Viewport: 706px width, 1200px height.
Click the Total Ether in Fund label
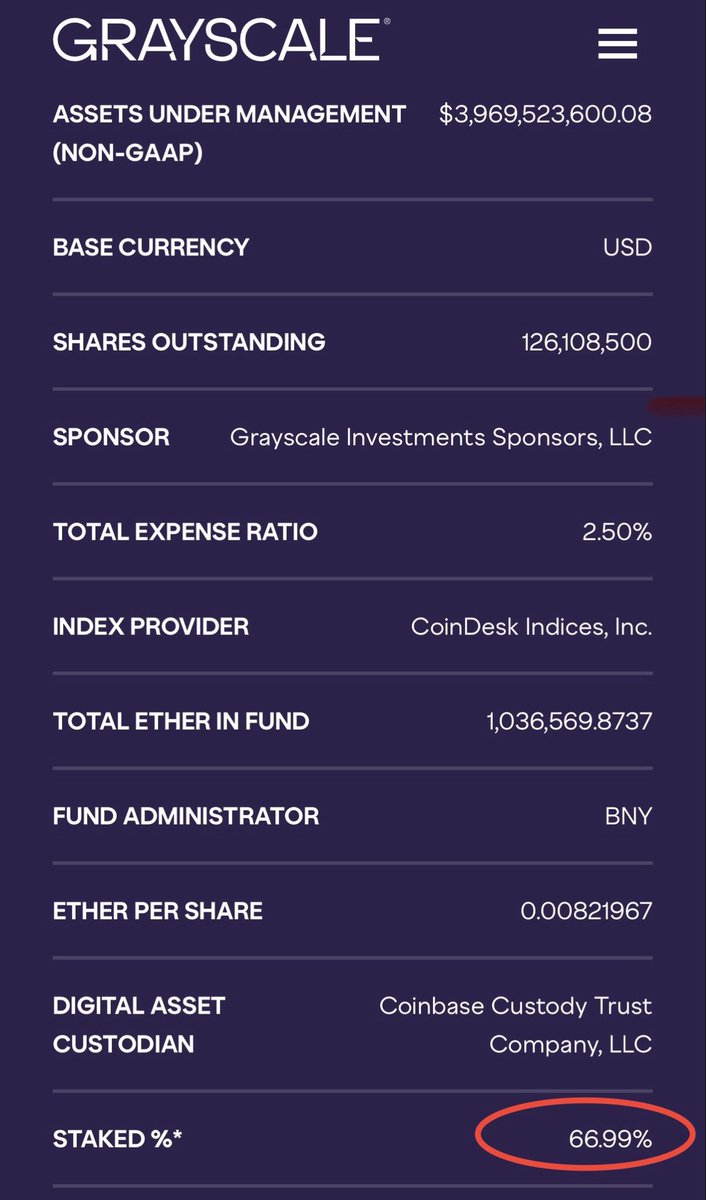coord(181,721)
